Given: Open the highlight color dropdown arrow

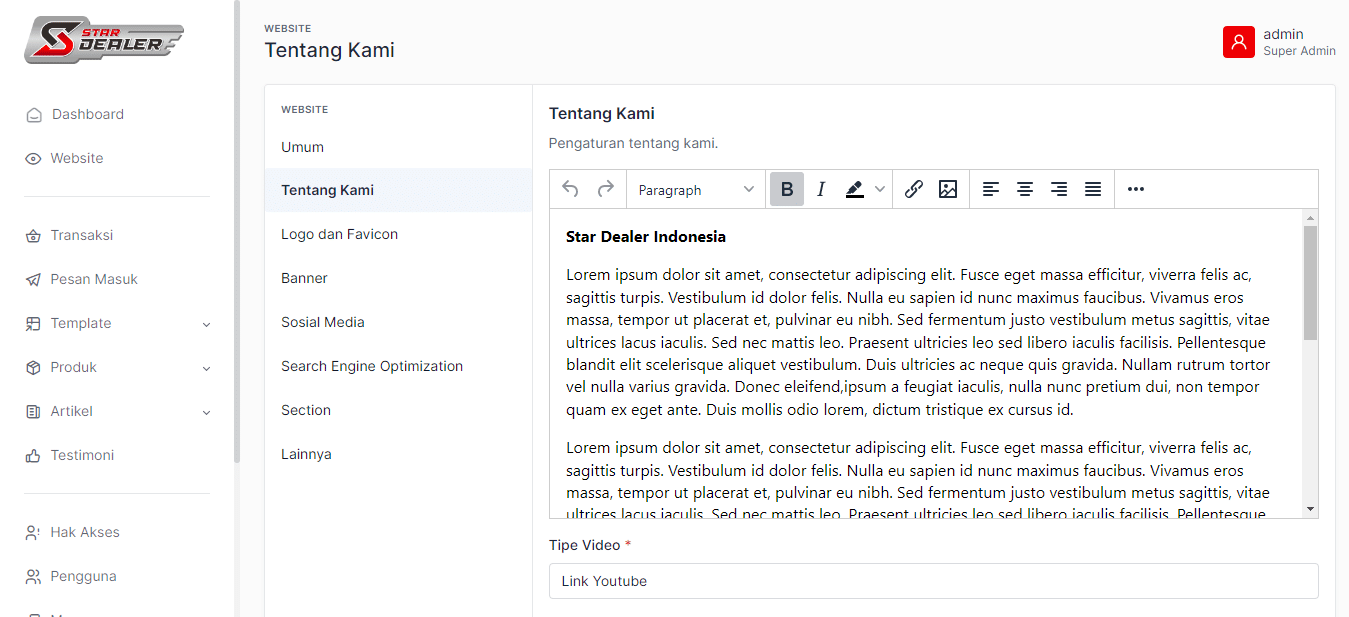Looking at the screenshot, I should coord(880,189).
